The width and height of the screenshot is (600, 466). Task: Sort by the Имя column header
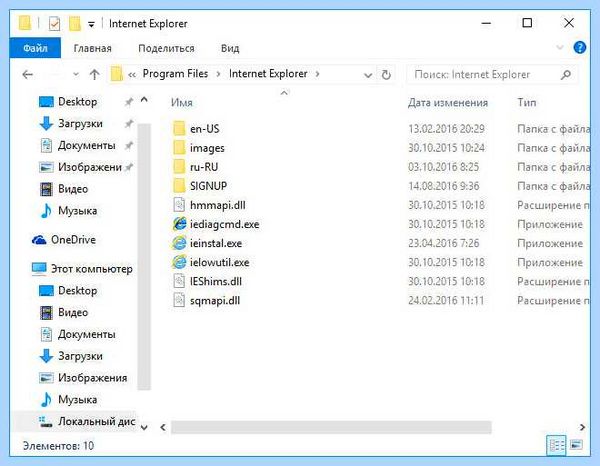coord(182,103)
